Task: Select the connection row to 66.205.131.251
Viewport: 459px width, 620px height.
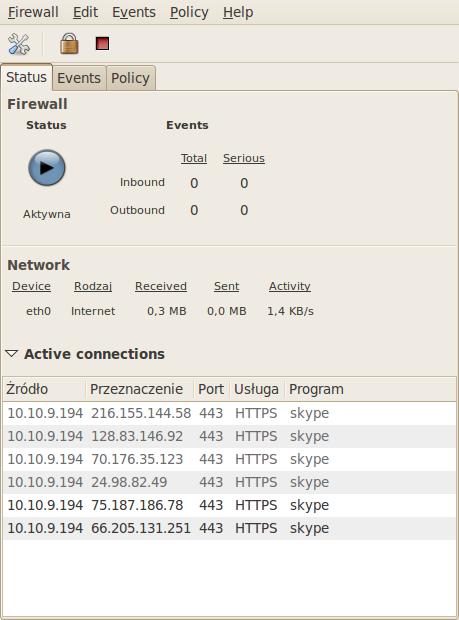Action: click(x=229, y=528)
